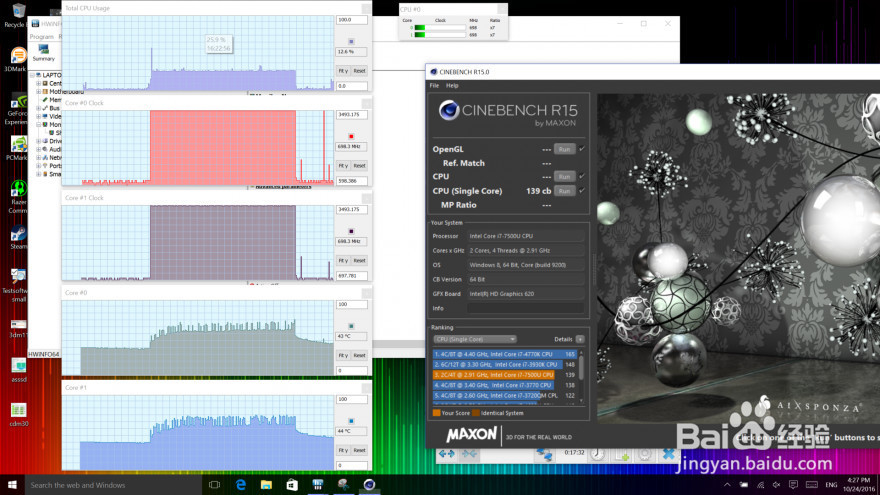Click Run button for OpenGL test
This screenshot has height=495, width=880.
pyautogui.click(x=564, y=149)
